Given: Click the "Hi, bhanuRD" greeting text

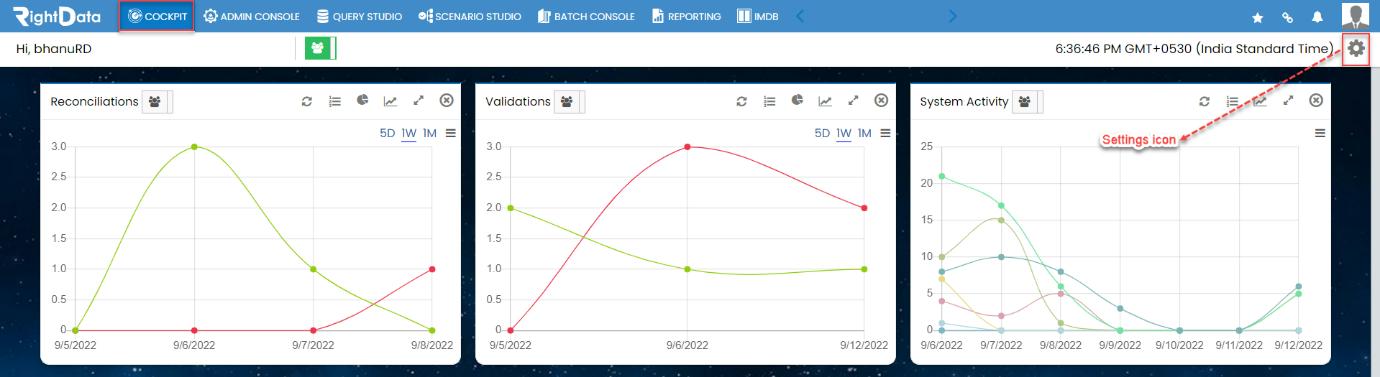Looking at the screenshot, I should [54, 48].
